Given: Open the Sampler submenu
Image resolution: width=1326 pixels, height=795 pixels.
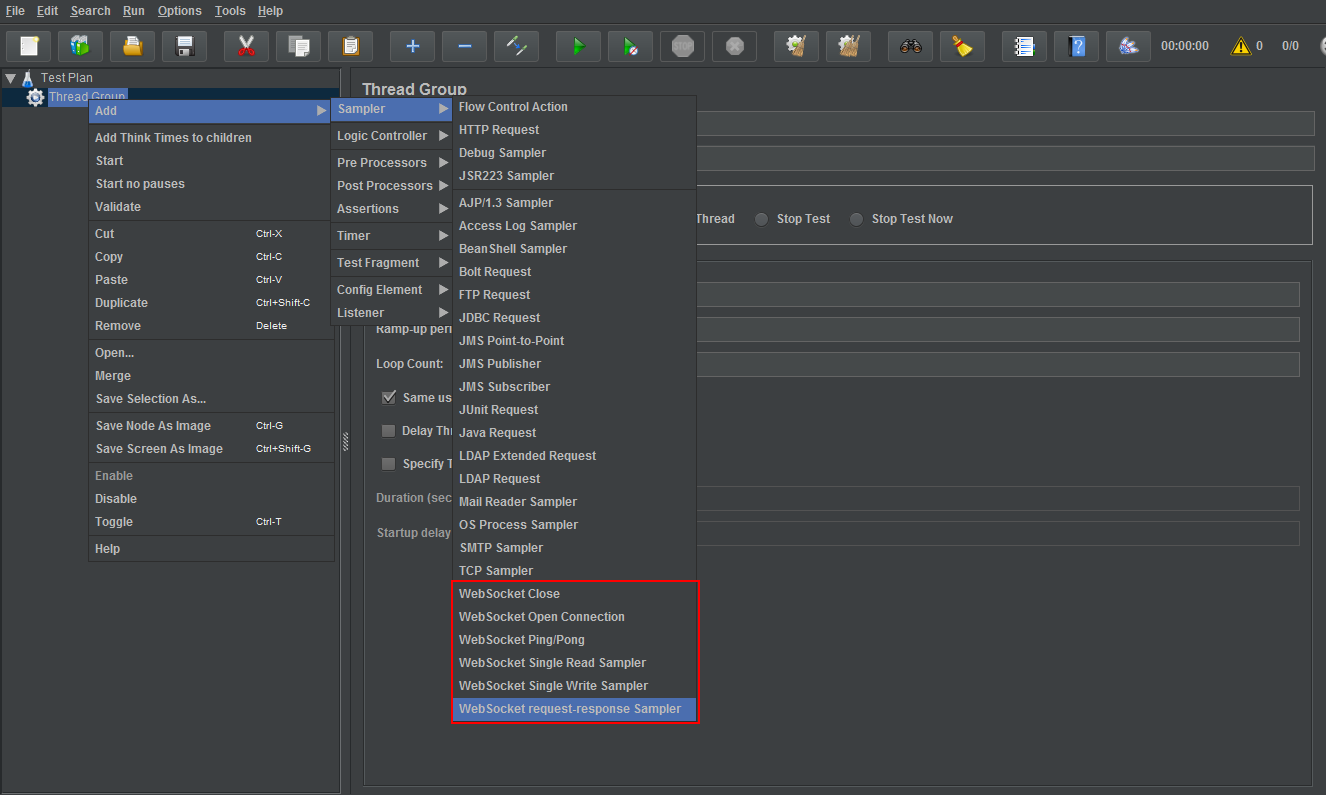Looking at the screenshot, I should point(392,109).
